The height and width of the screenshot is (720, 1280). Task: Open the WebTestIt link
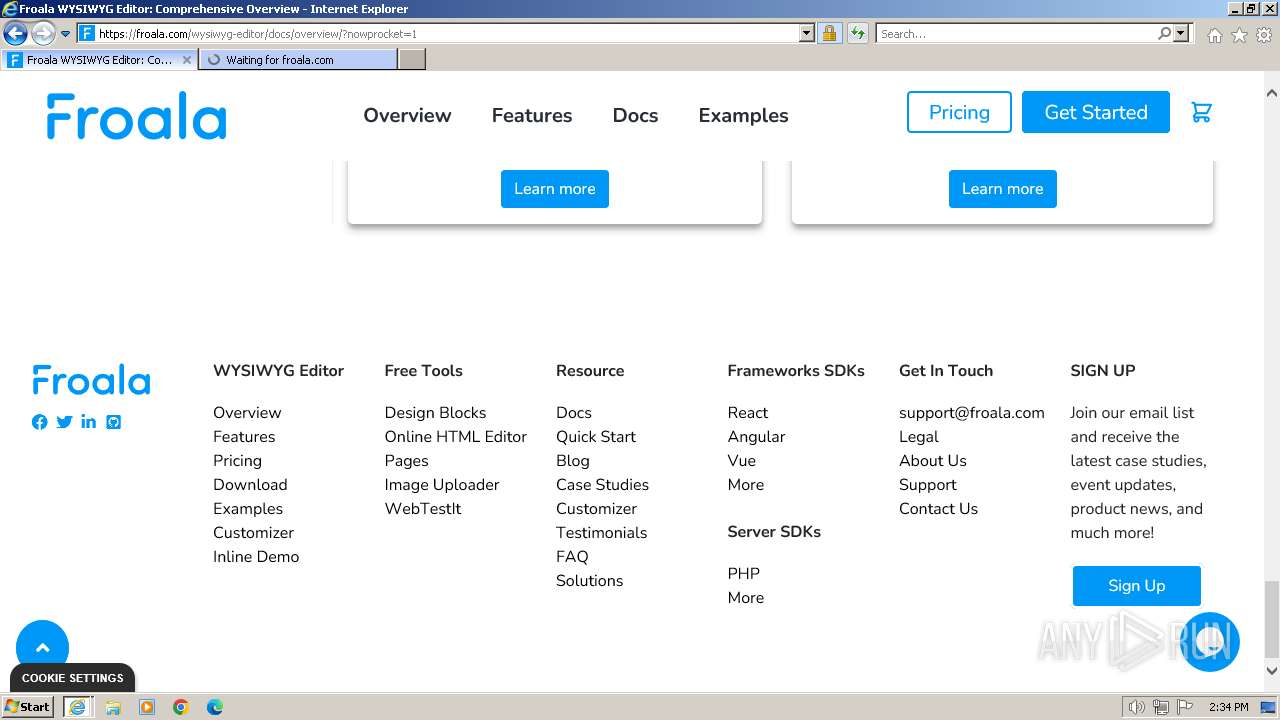pos(423,509)
